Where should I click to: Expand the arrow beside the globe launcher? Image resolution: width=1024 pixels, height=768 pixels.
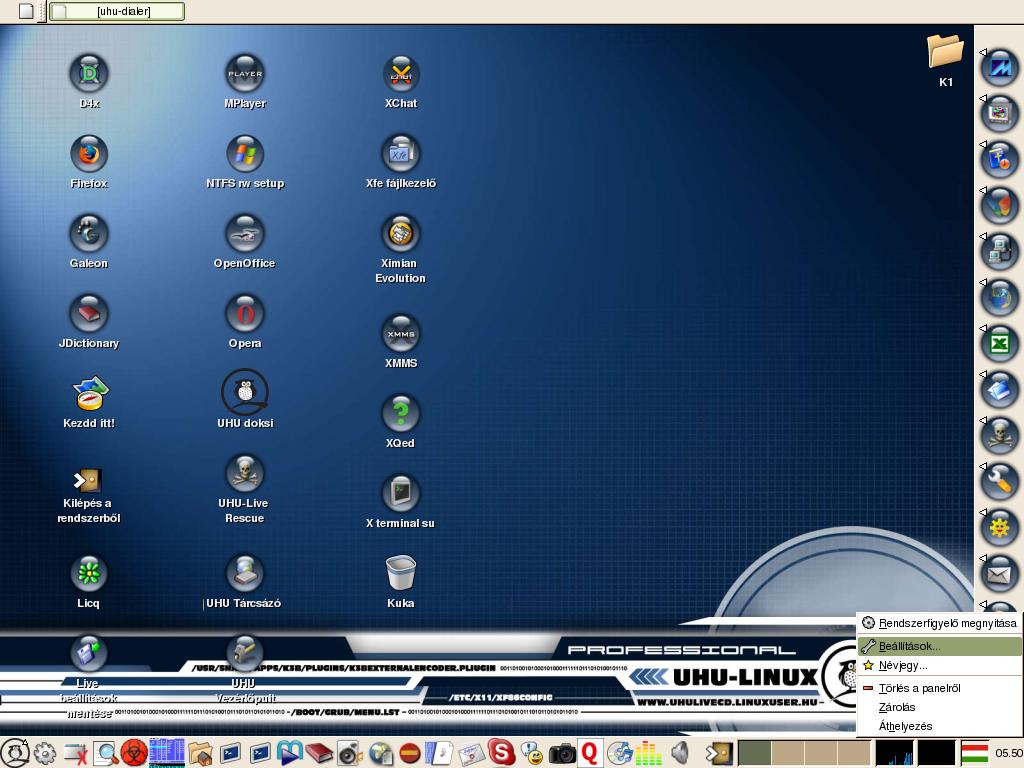pos(983,282)
